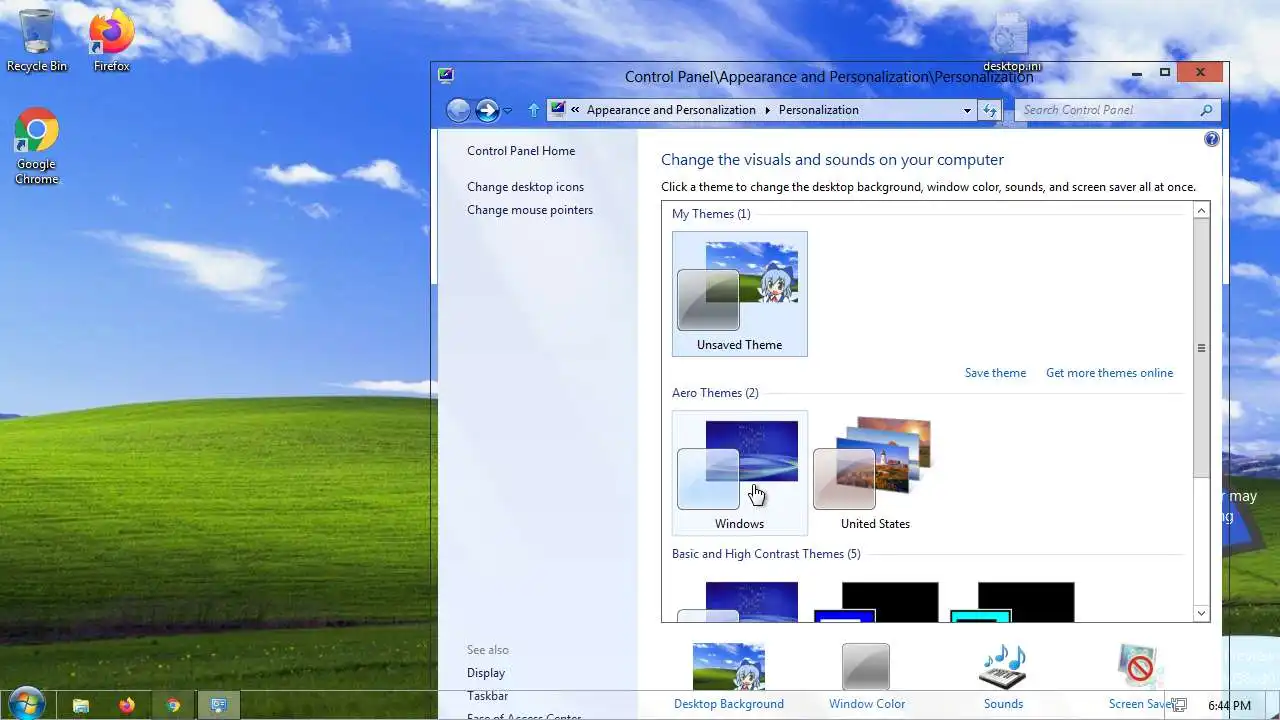
Task: Select the Unsaved Theme thumbnail
Action: tap(740, 294)
